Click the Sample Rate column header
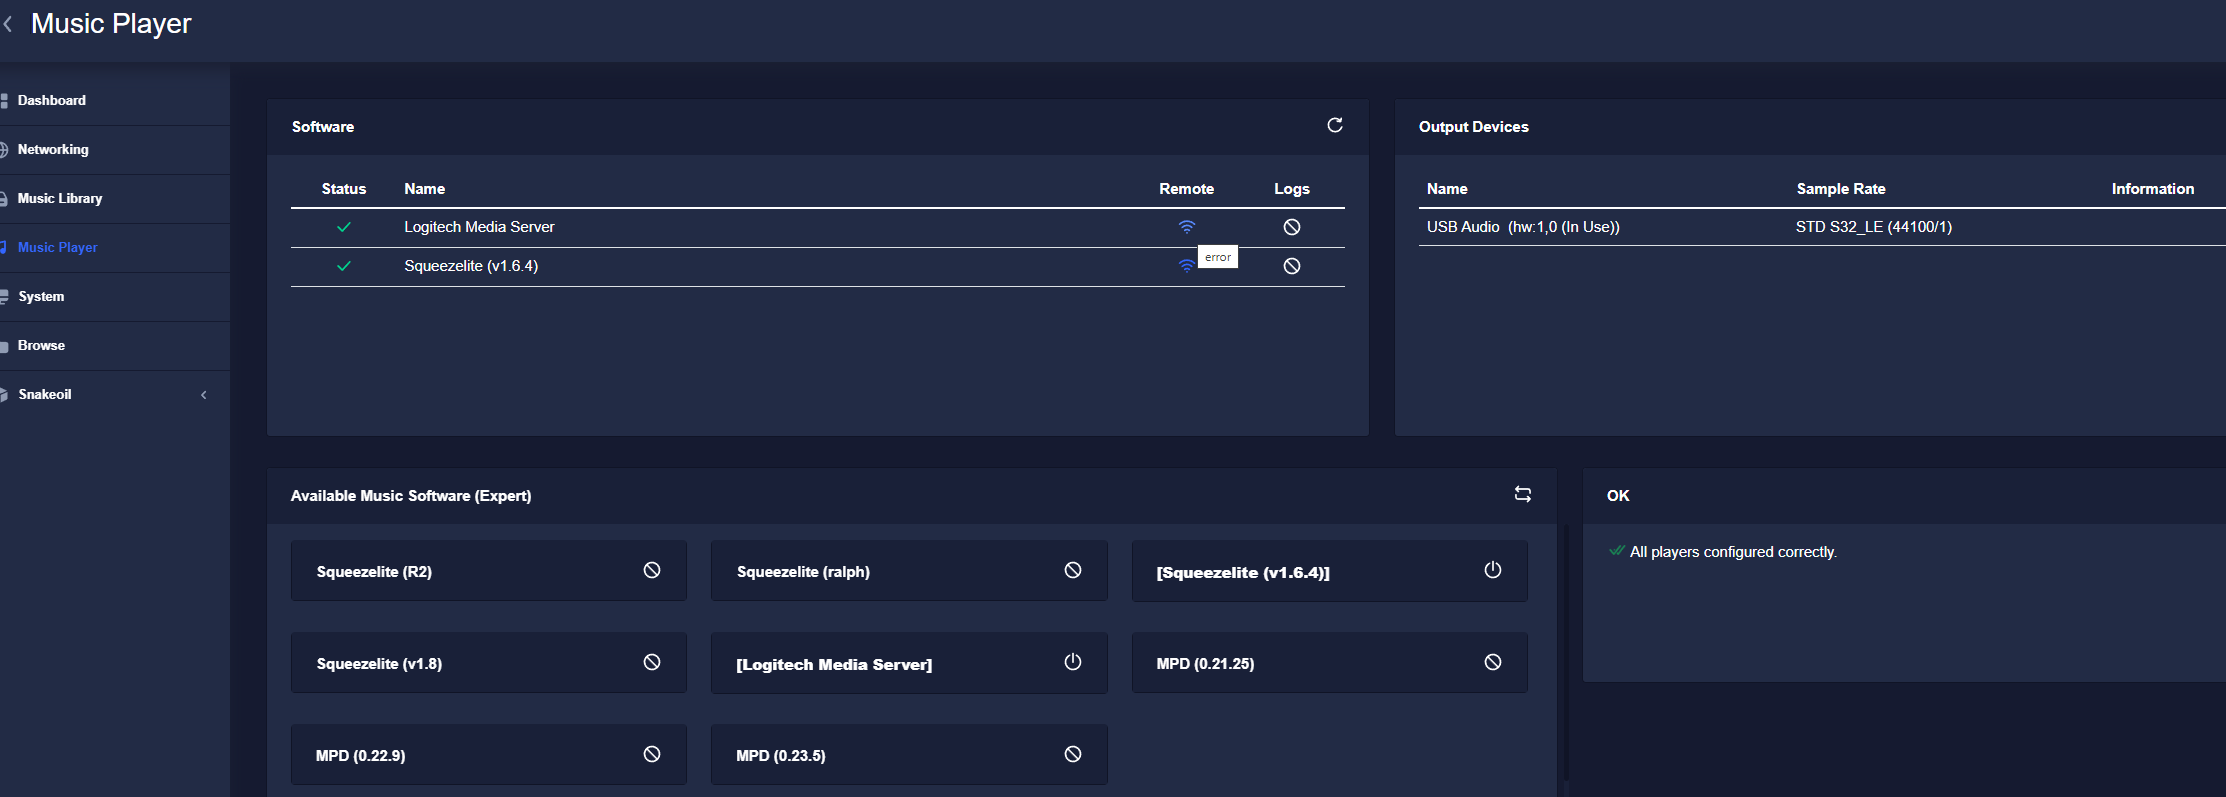The image size is (2226, 797). tap(1841, 189)
